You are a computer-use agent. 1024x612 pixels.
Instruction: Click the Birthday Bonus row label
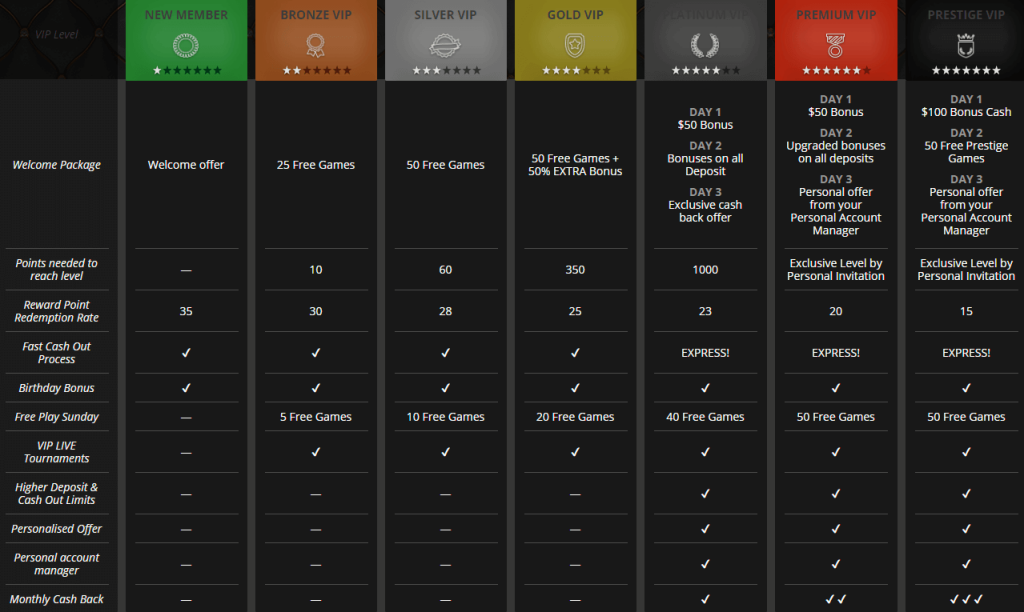(x=57, y=388)
